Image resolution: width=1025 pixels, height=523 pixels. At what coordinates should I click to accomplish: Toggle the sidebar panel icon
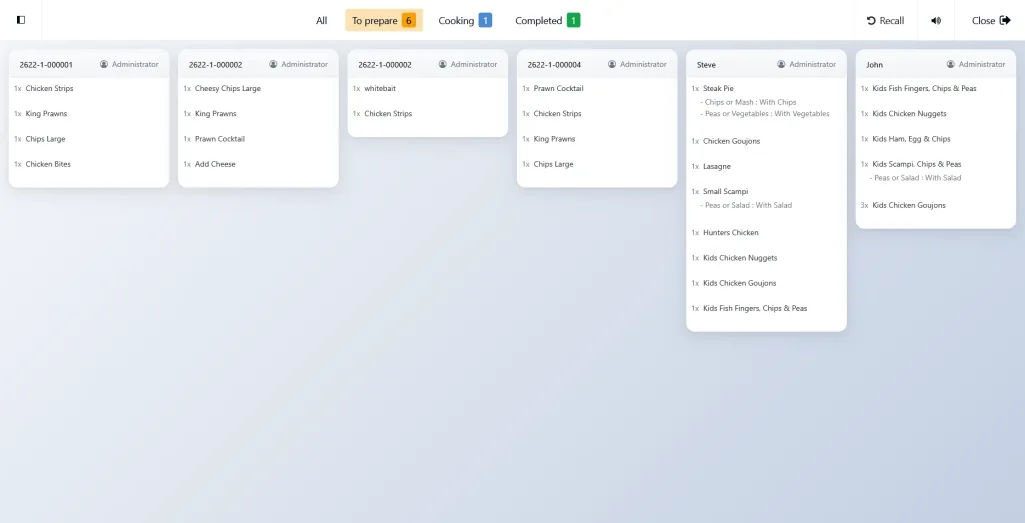click(21, 20)
